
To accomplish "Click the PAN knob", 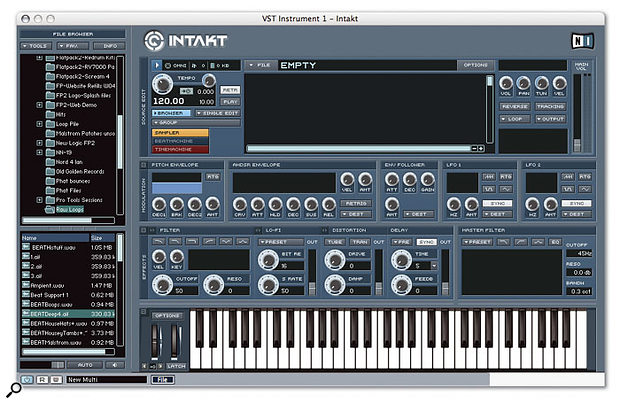I will pos(524,83).
